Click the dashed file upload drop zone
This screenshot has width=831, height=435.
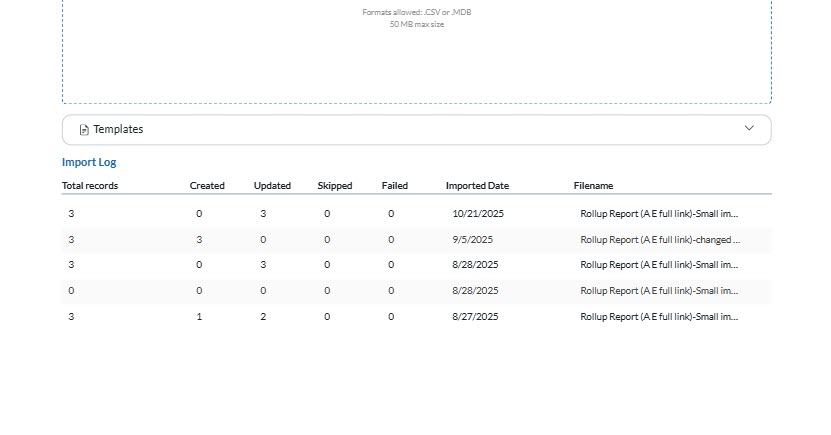tap(416, 60)
